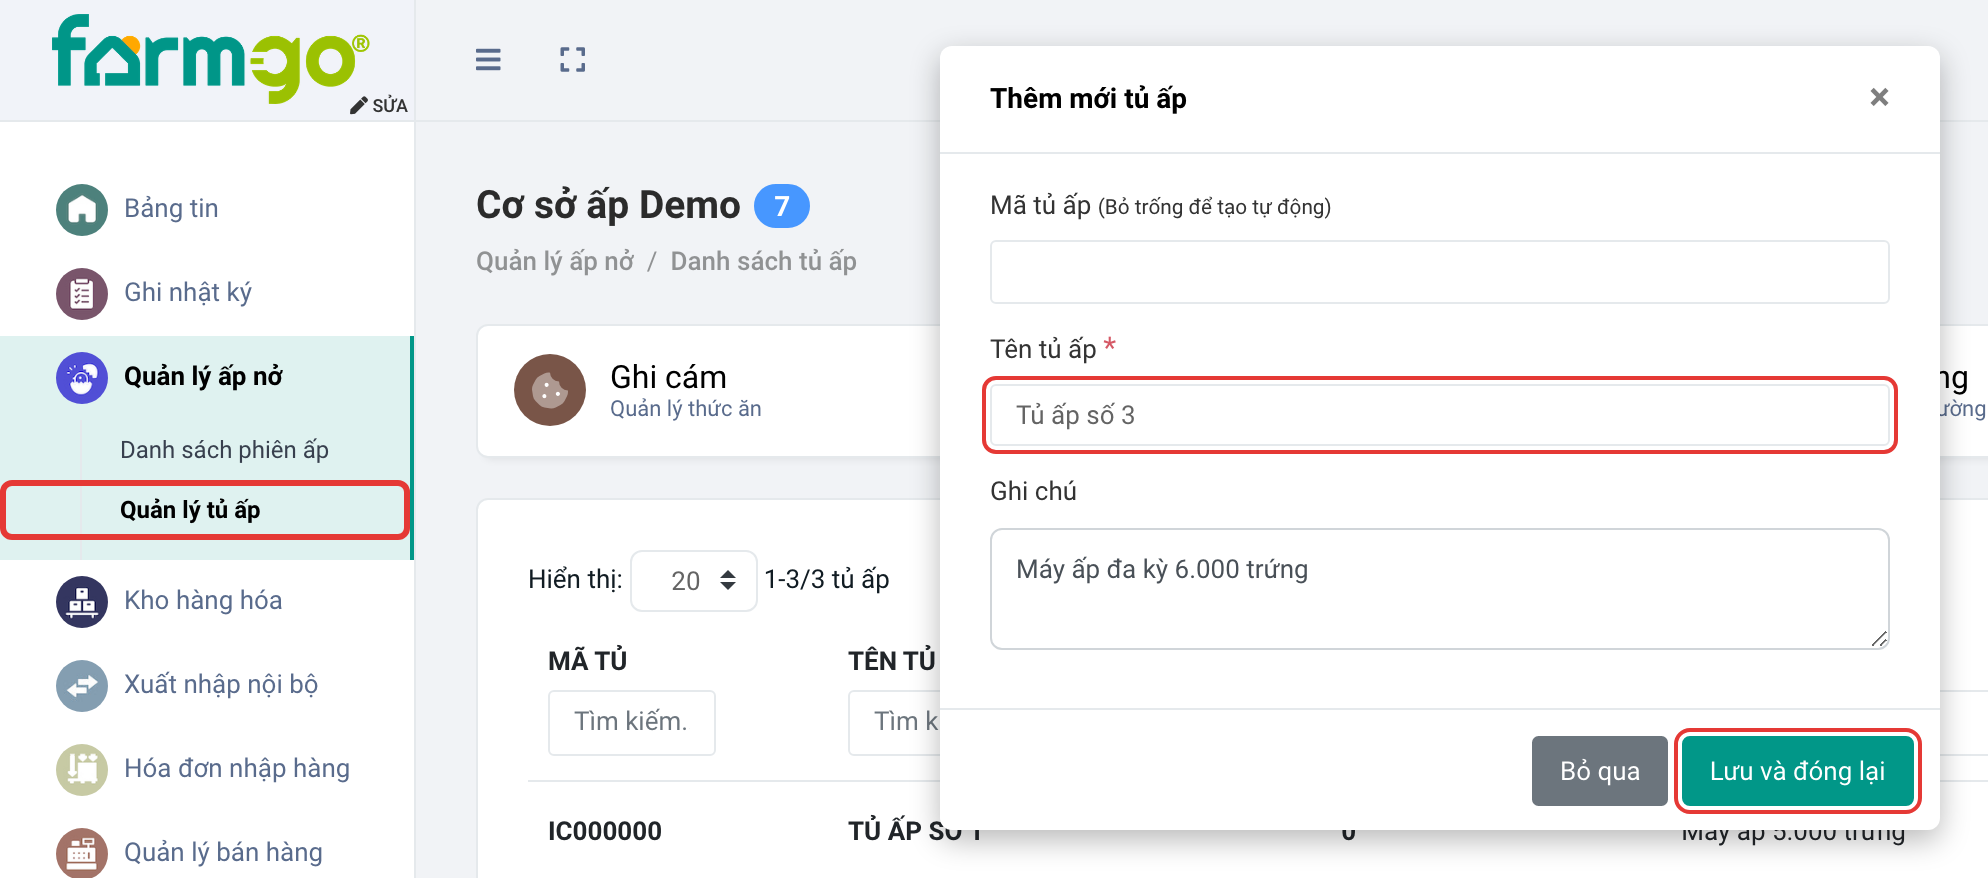Click the Quản lý bán hàng icon
The width and height of the screenshot is (1988, 878).
[82, 853]
